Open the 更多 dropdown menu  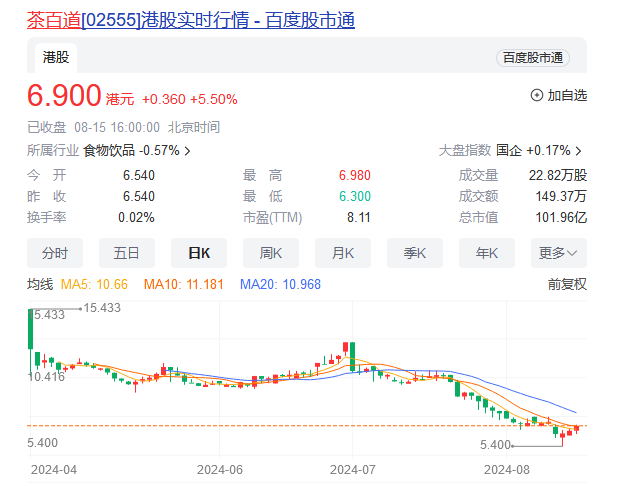[559, 253]
